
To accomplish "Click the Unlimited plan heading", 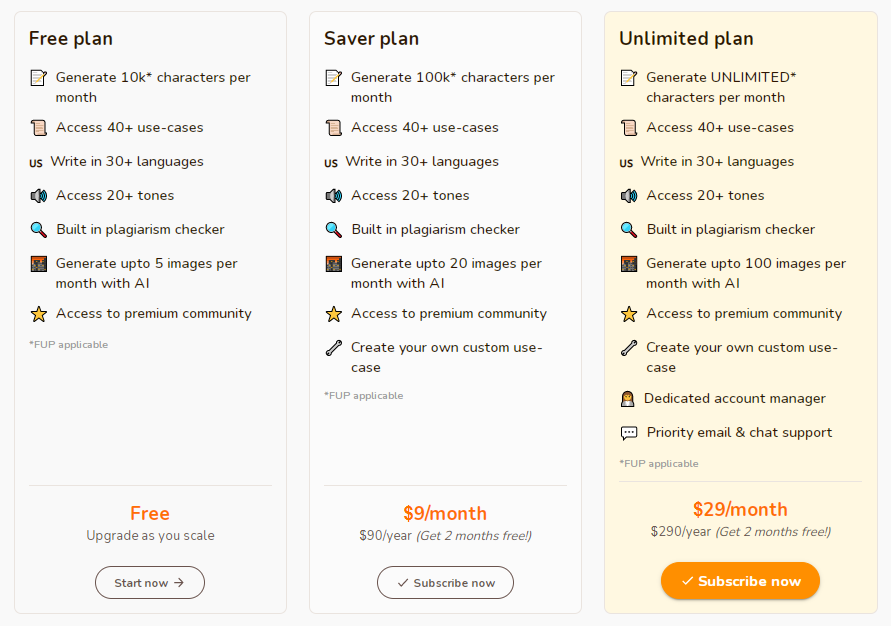I will pyautogui.click(x=686, y=39).
